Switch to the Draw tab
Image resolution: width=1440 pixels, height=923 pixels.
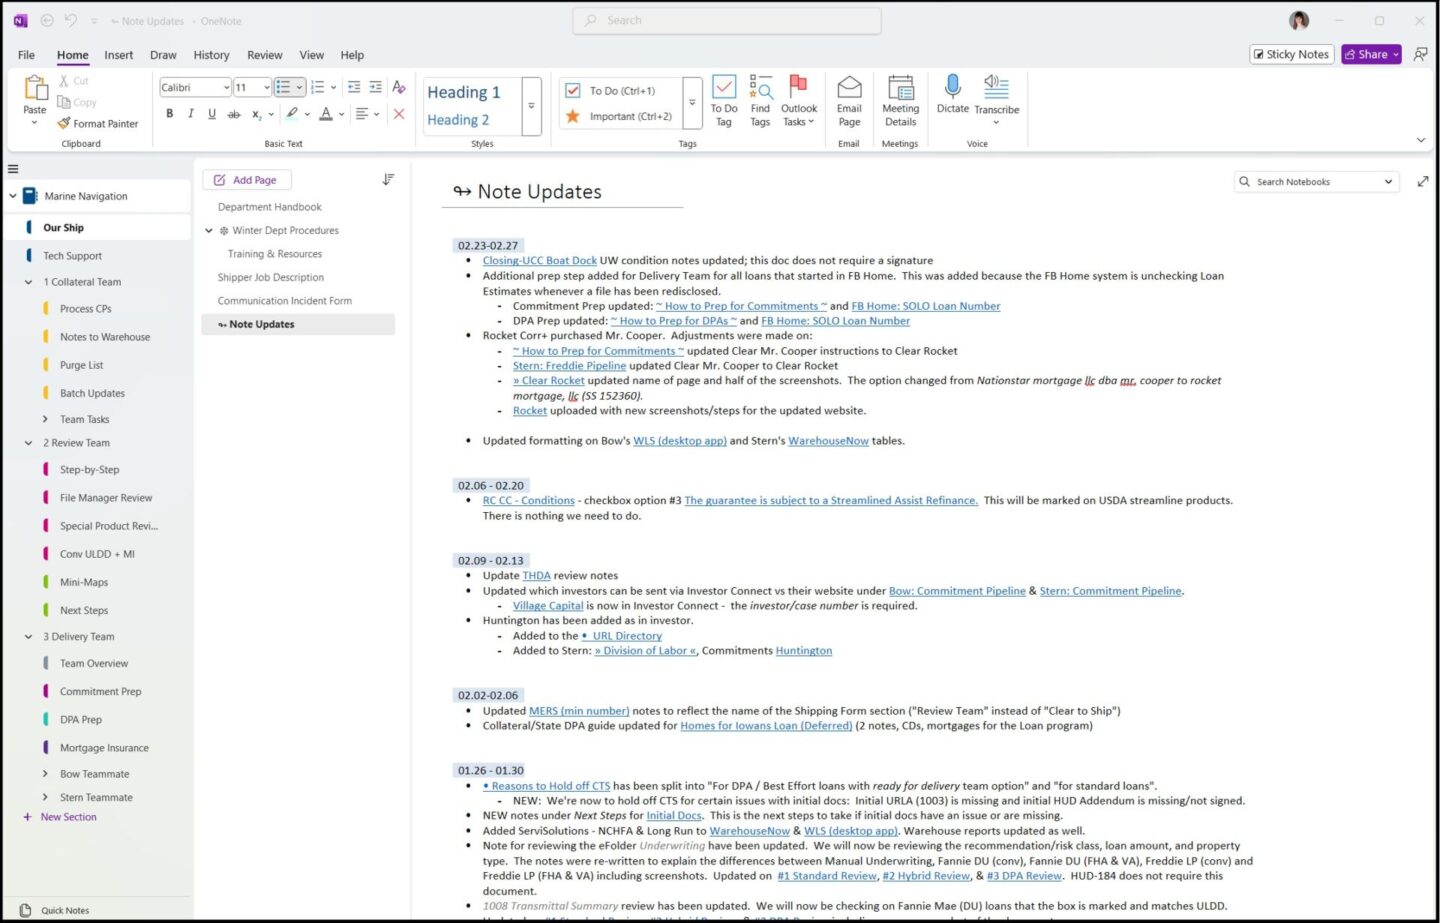click(x=163, y=55)
